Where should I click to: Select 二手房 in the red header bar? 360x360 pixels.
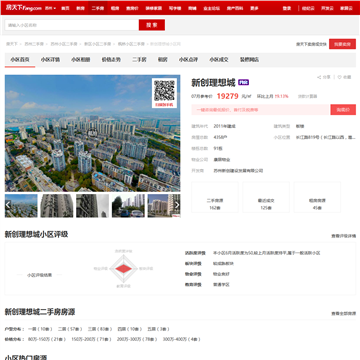click(x=98, y=8)
